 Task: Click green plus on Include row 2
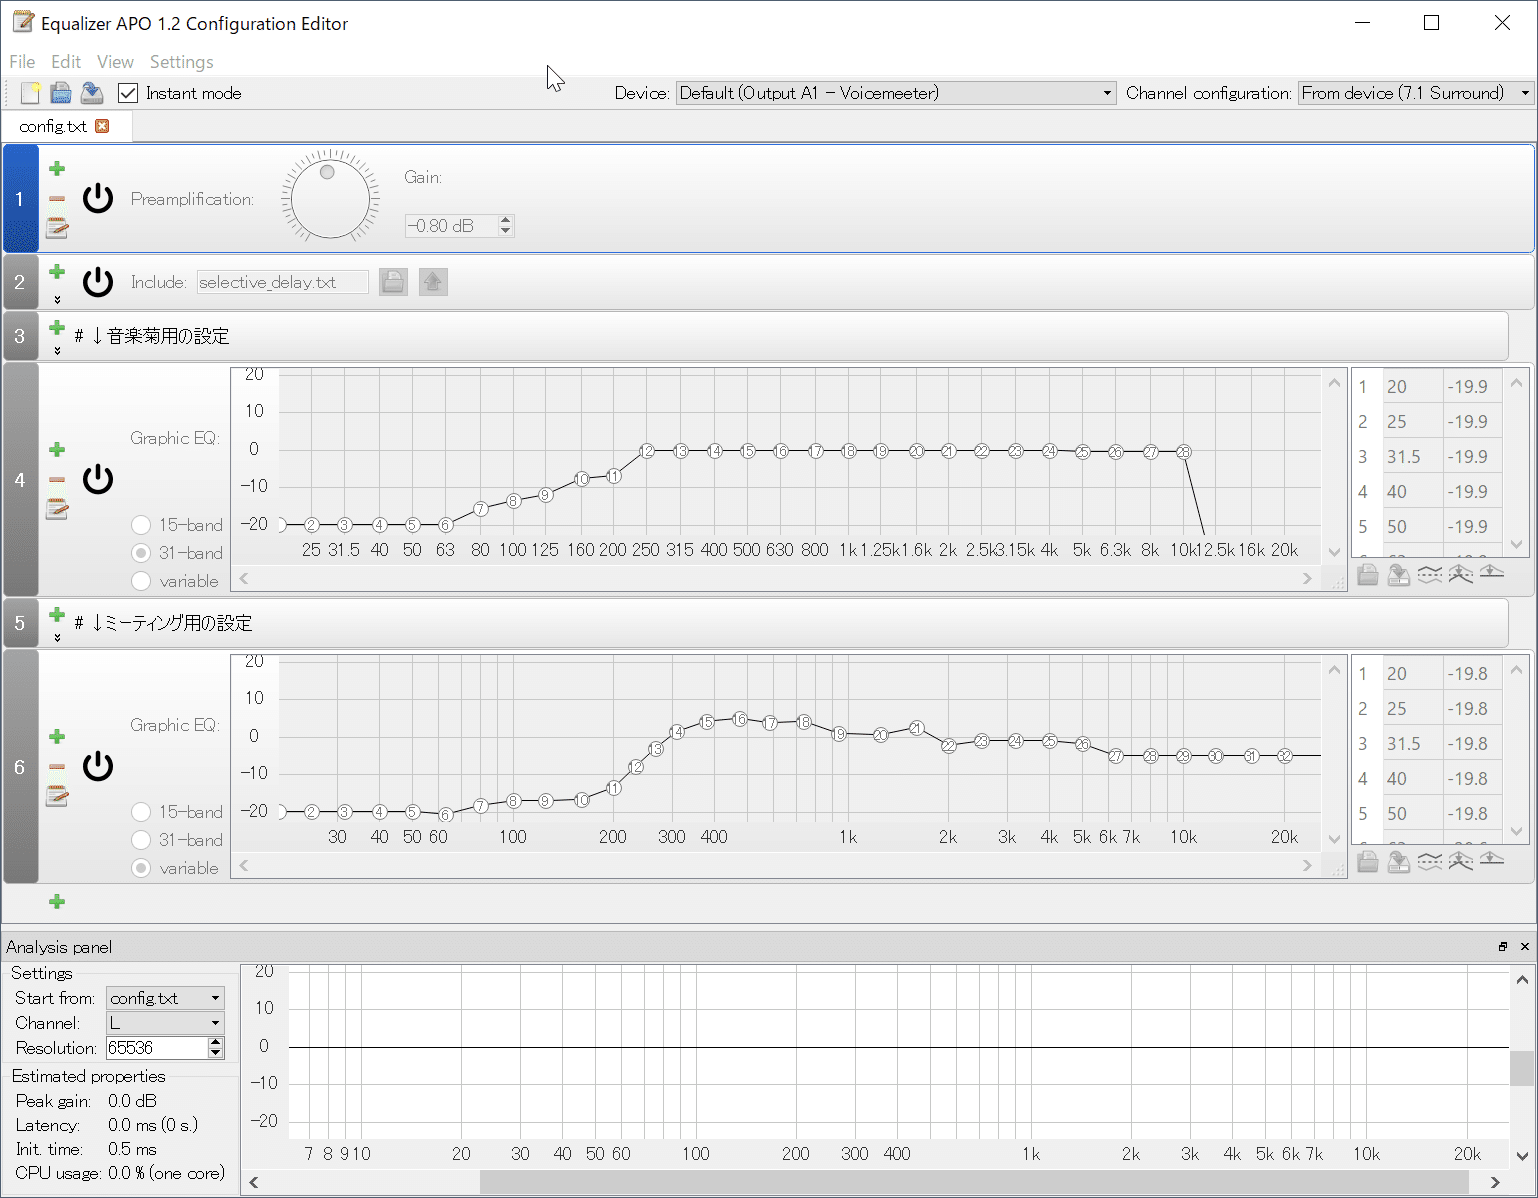(x=57, y=272)
